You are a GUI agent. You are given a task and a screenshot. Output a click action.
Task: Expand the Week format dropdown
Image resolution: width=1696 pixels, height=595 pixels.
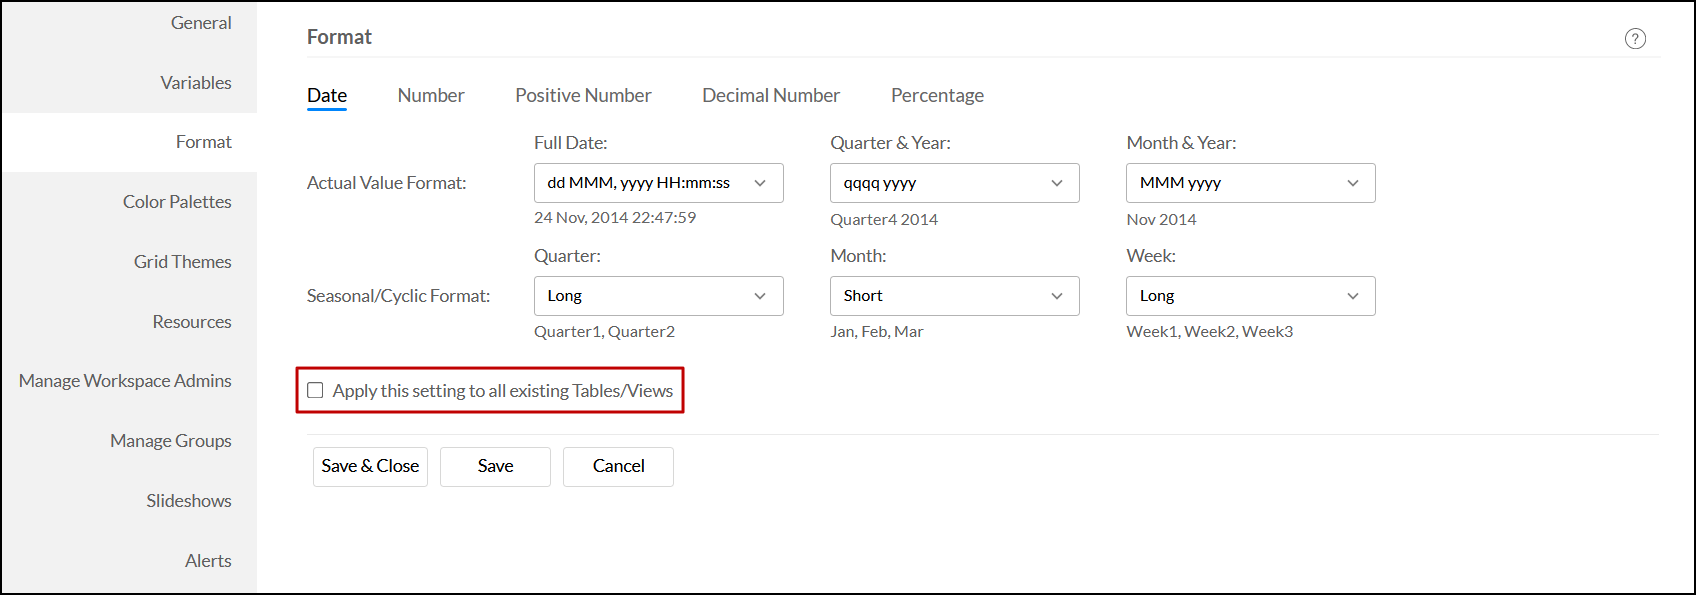click(x=1250, y=296)
